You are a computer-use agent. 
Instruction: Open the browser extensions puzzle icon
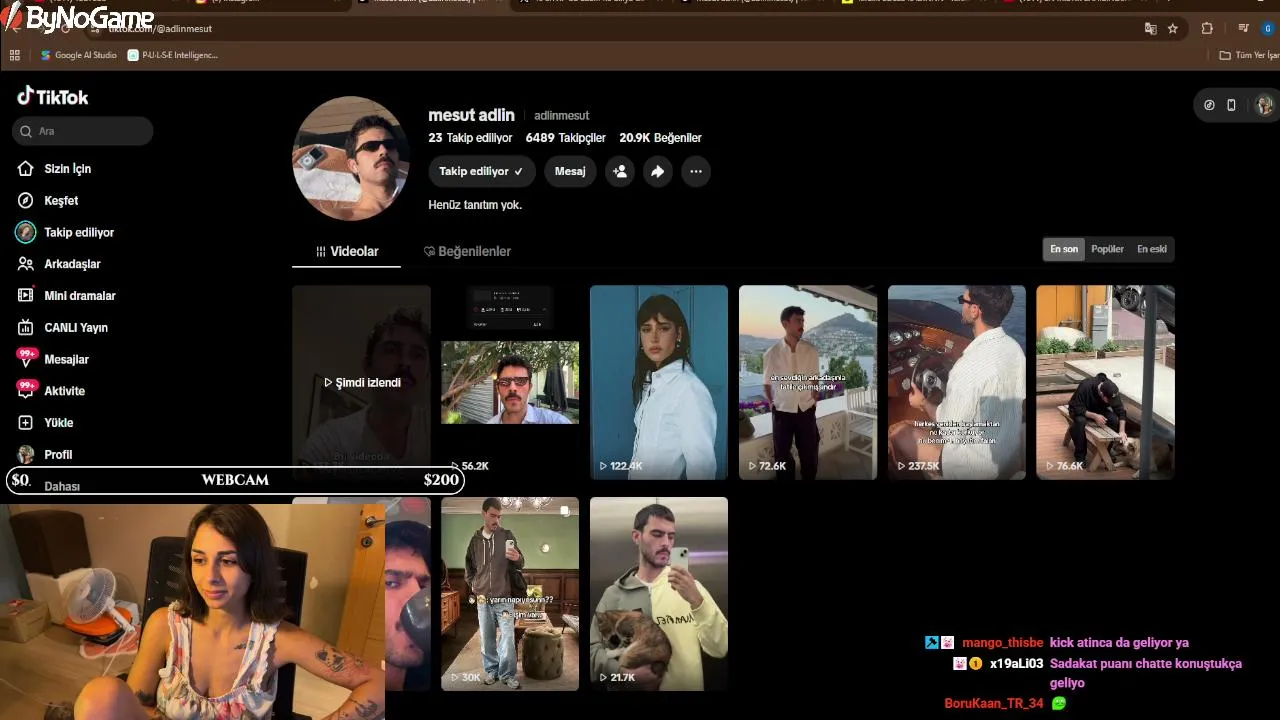(x=1207, y=29)
